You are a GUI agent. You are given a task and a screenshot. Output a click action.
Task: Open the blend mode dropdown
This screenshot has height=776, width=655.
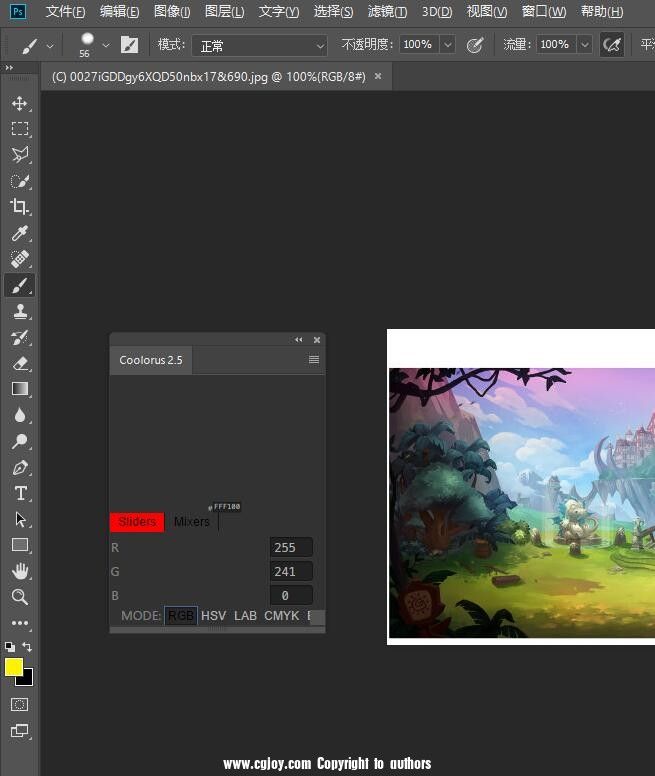259,46
